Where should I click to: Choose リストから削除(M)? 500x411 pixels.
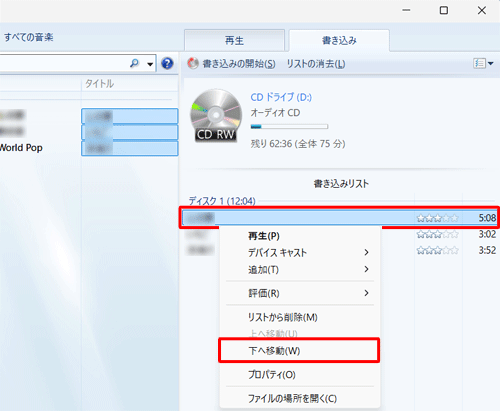pos(283,317)
